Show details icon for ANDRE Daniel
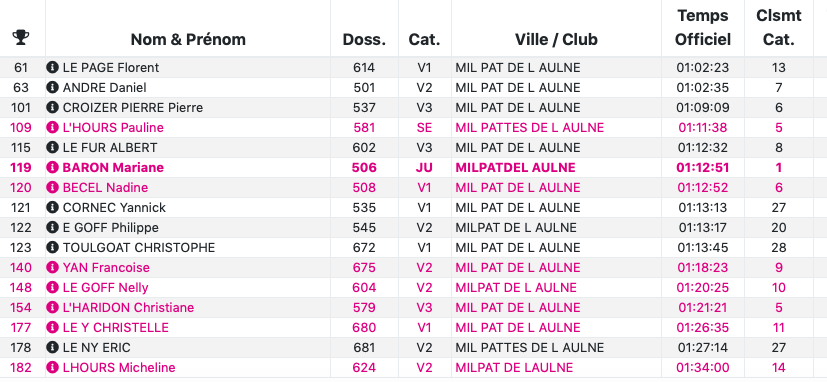827x382 pixels. (x=52, y=88)
